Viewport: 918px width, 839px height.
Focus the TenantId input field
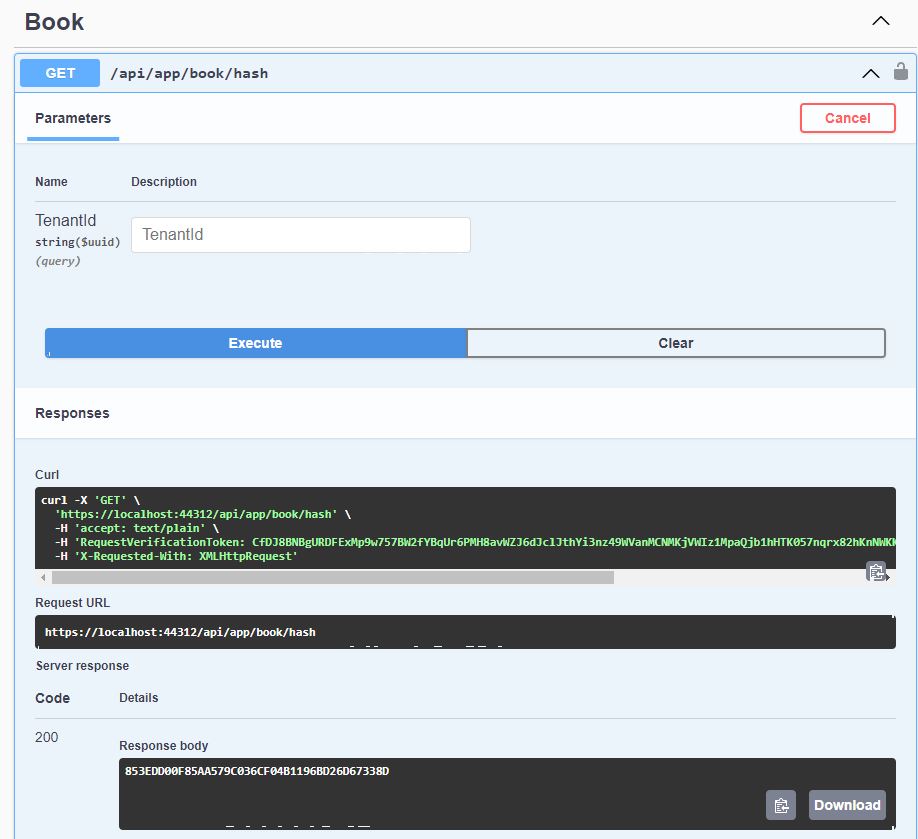[300, 235]
